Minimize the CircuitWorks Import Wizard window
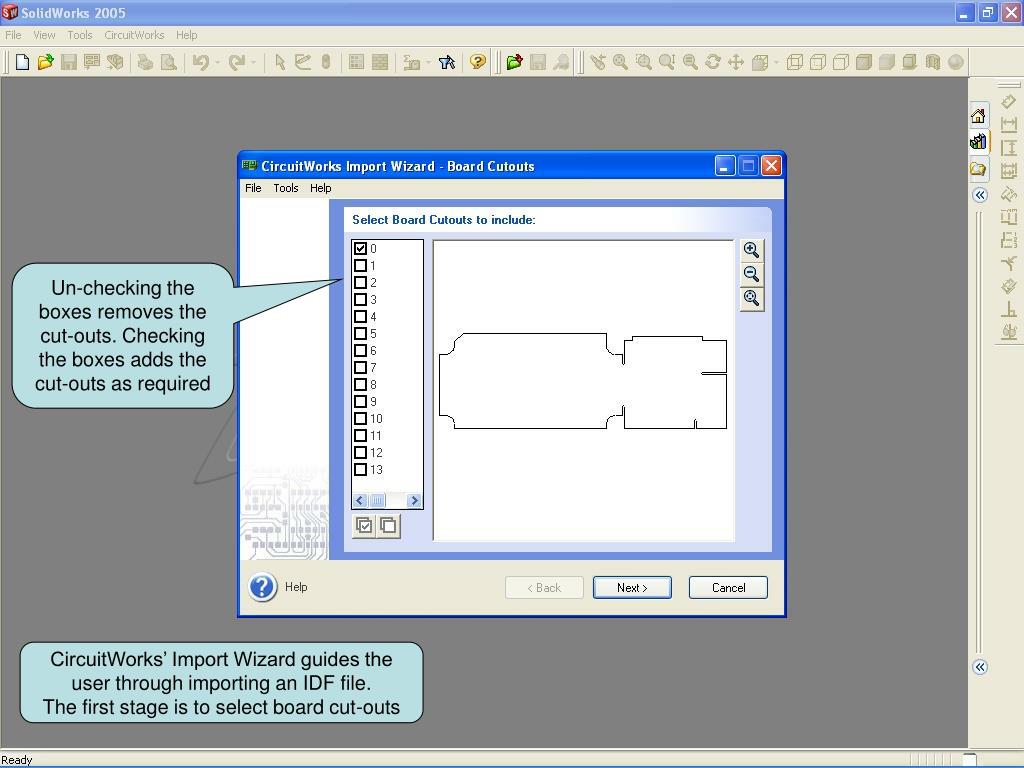 click(x=724, y=166)
